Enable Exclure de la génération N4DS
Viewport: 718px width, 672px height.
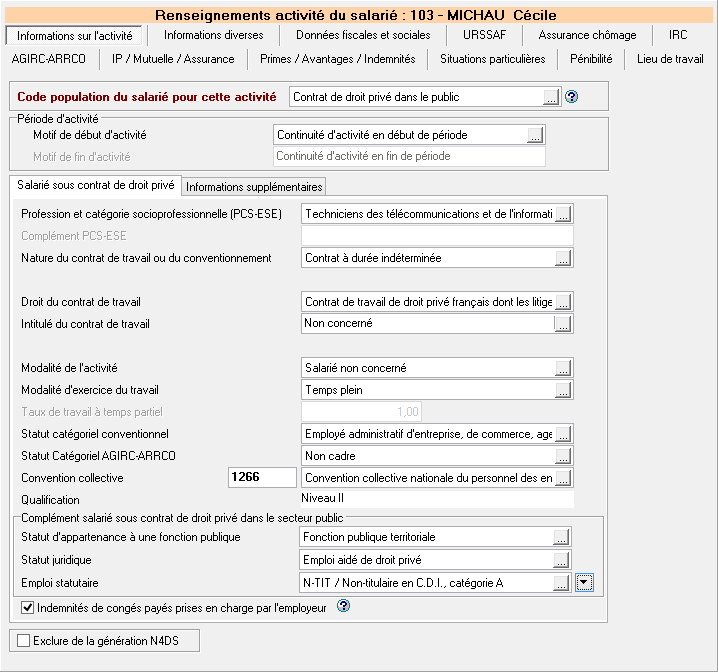(23, 640)
